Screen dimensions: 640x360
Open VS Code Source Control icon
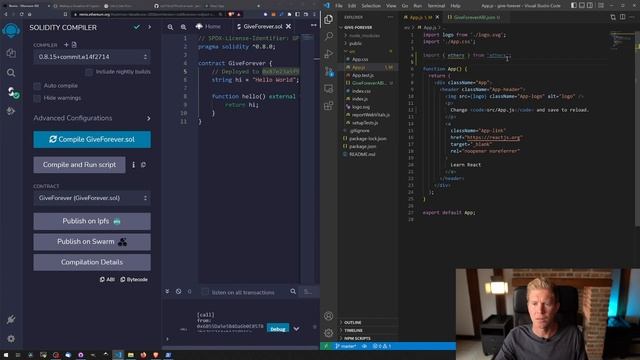coord(329,71)
